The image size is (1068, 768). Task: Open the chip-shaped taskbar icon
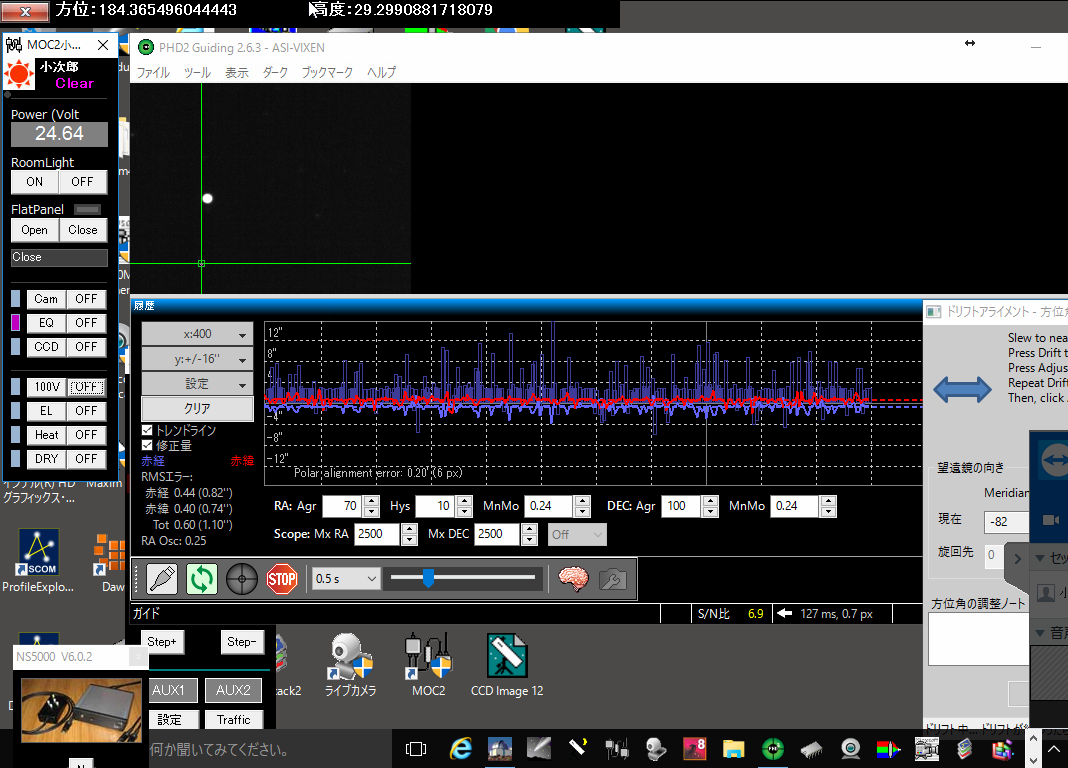pos(811,749)
